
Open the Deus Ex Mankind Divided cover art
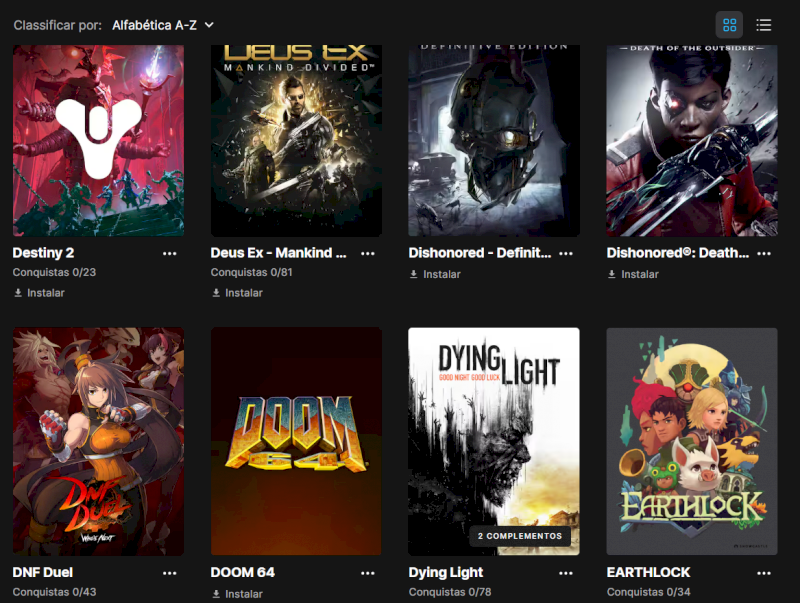click(x=296, y=140)
